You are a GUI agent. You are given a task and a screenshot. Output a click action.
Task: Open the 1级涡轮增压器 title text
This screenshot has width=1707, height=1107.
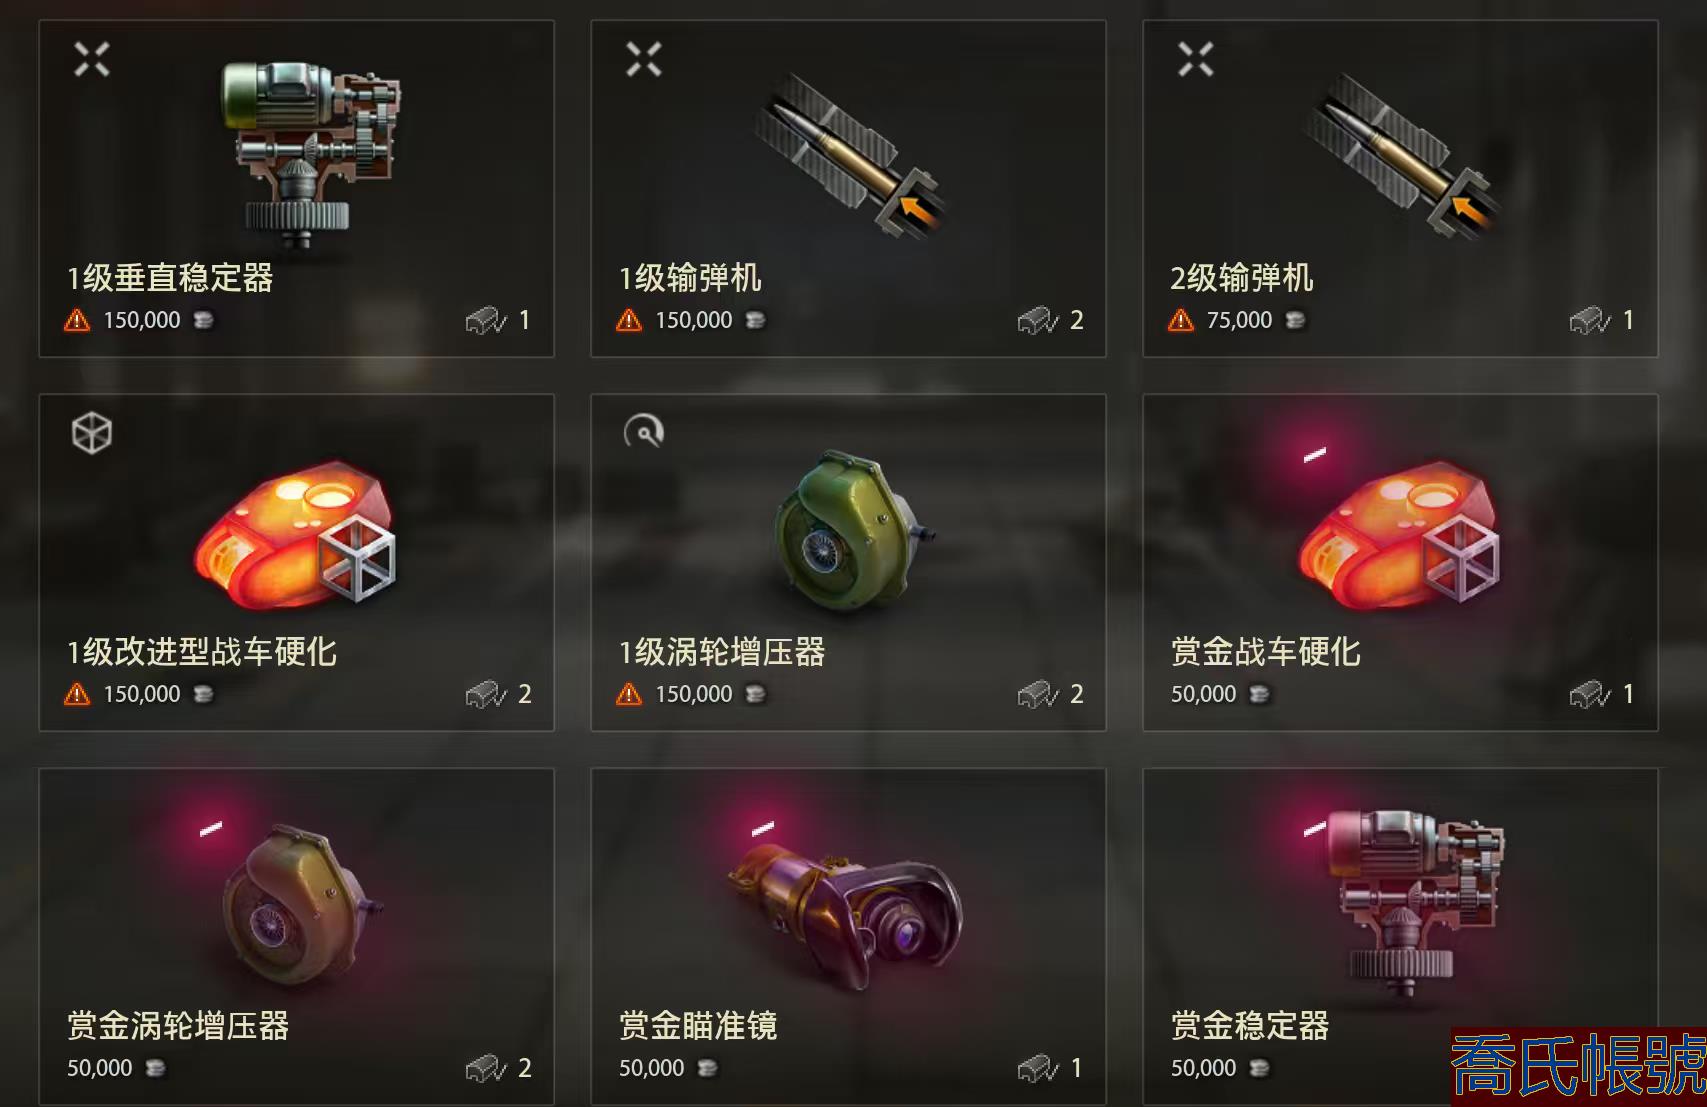[x=722, y=652]
